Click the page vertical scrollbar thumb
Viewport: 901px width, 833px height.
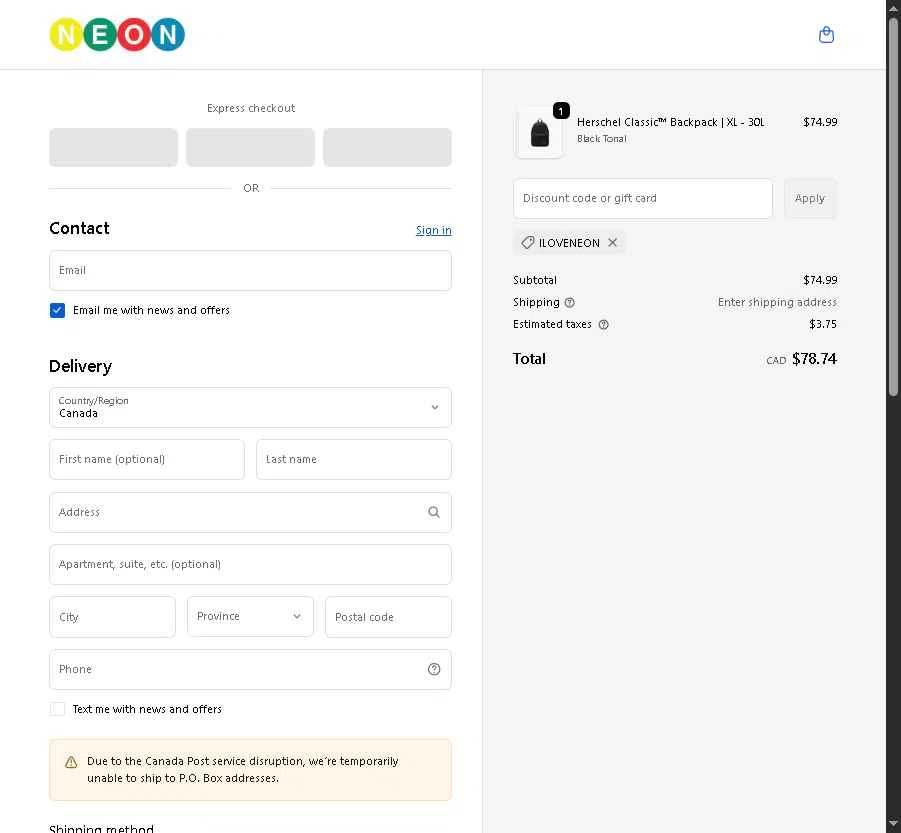[893, 207]
